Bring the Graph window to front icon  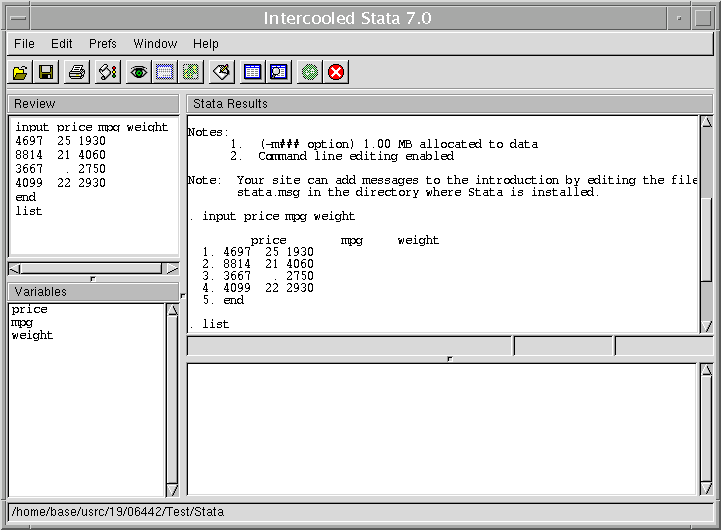tap(191, 72)
